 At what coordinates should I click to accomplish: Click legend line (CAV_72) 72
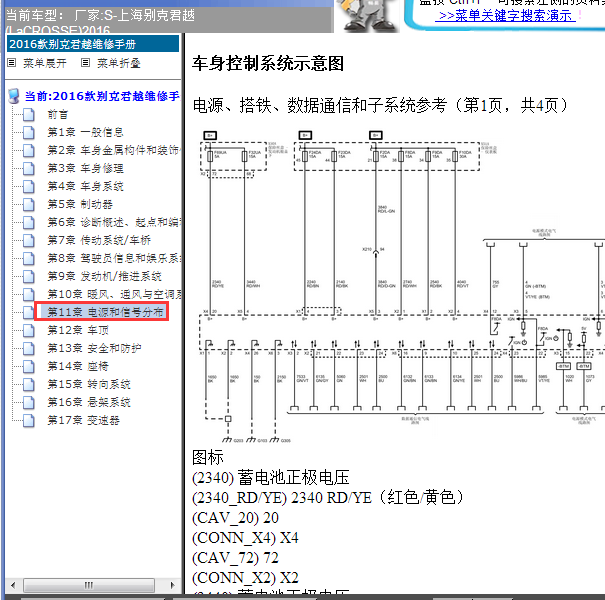[235, 558]
